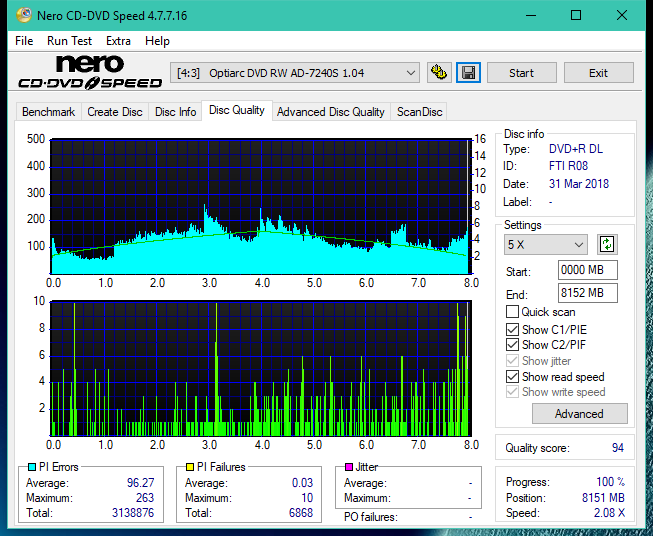Click the PI Errors graph area
This screenshot has width=653, height=536.
coord(261,207)
